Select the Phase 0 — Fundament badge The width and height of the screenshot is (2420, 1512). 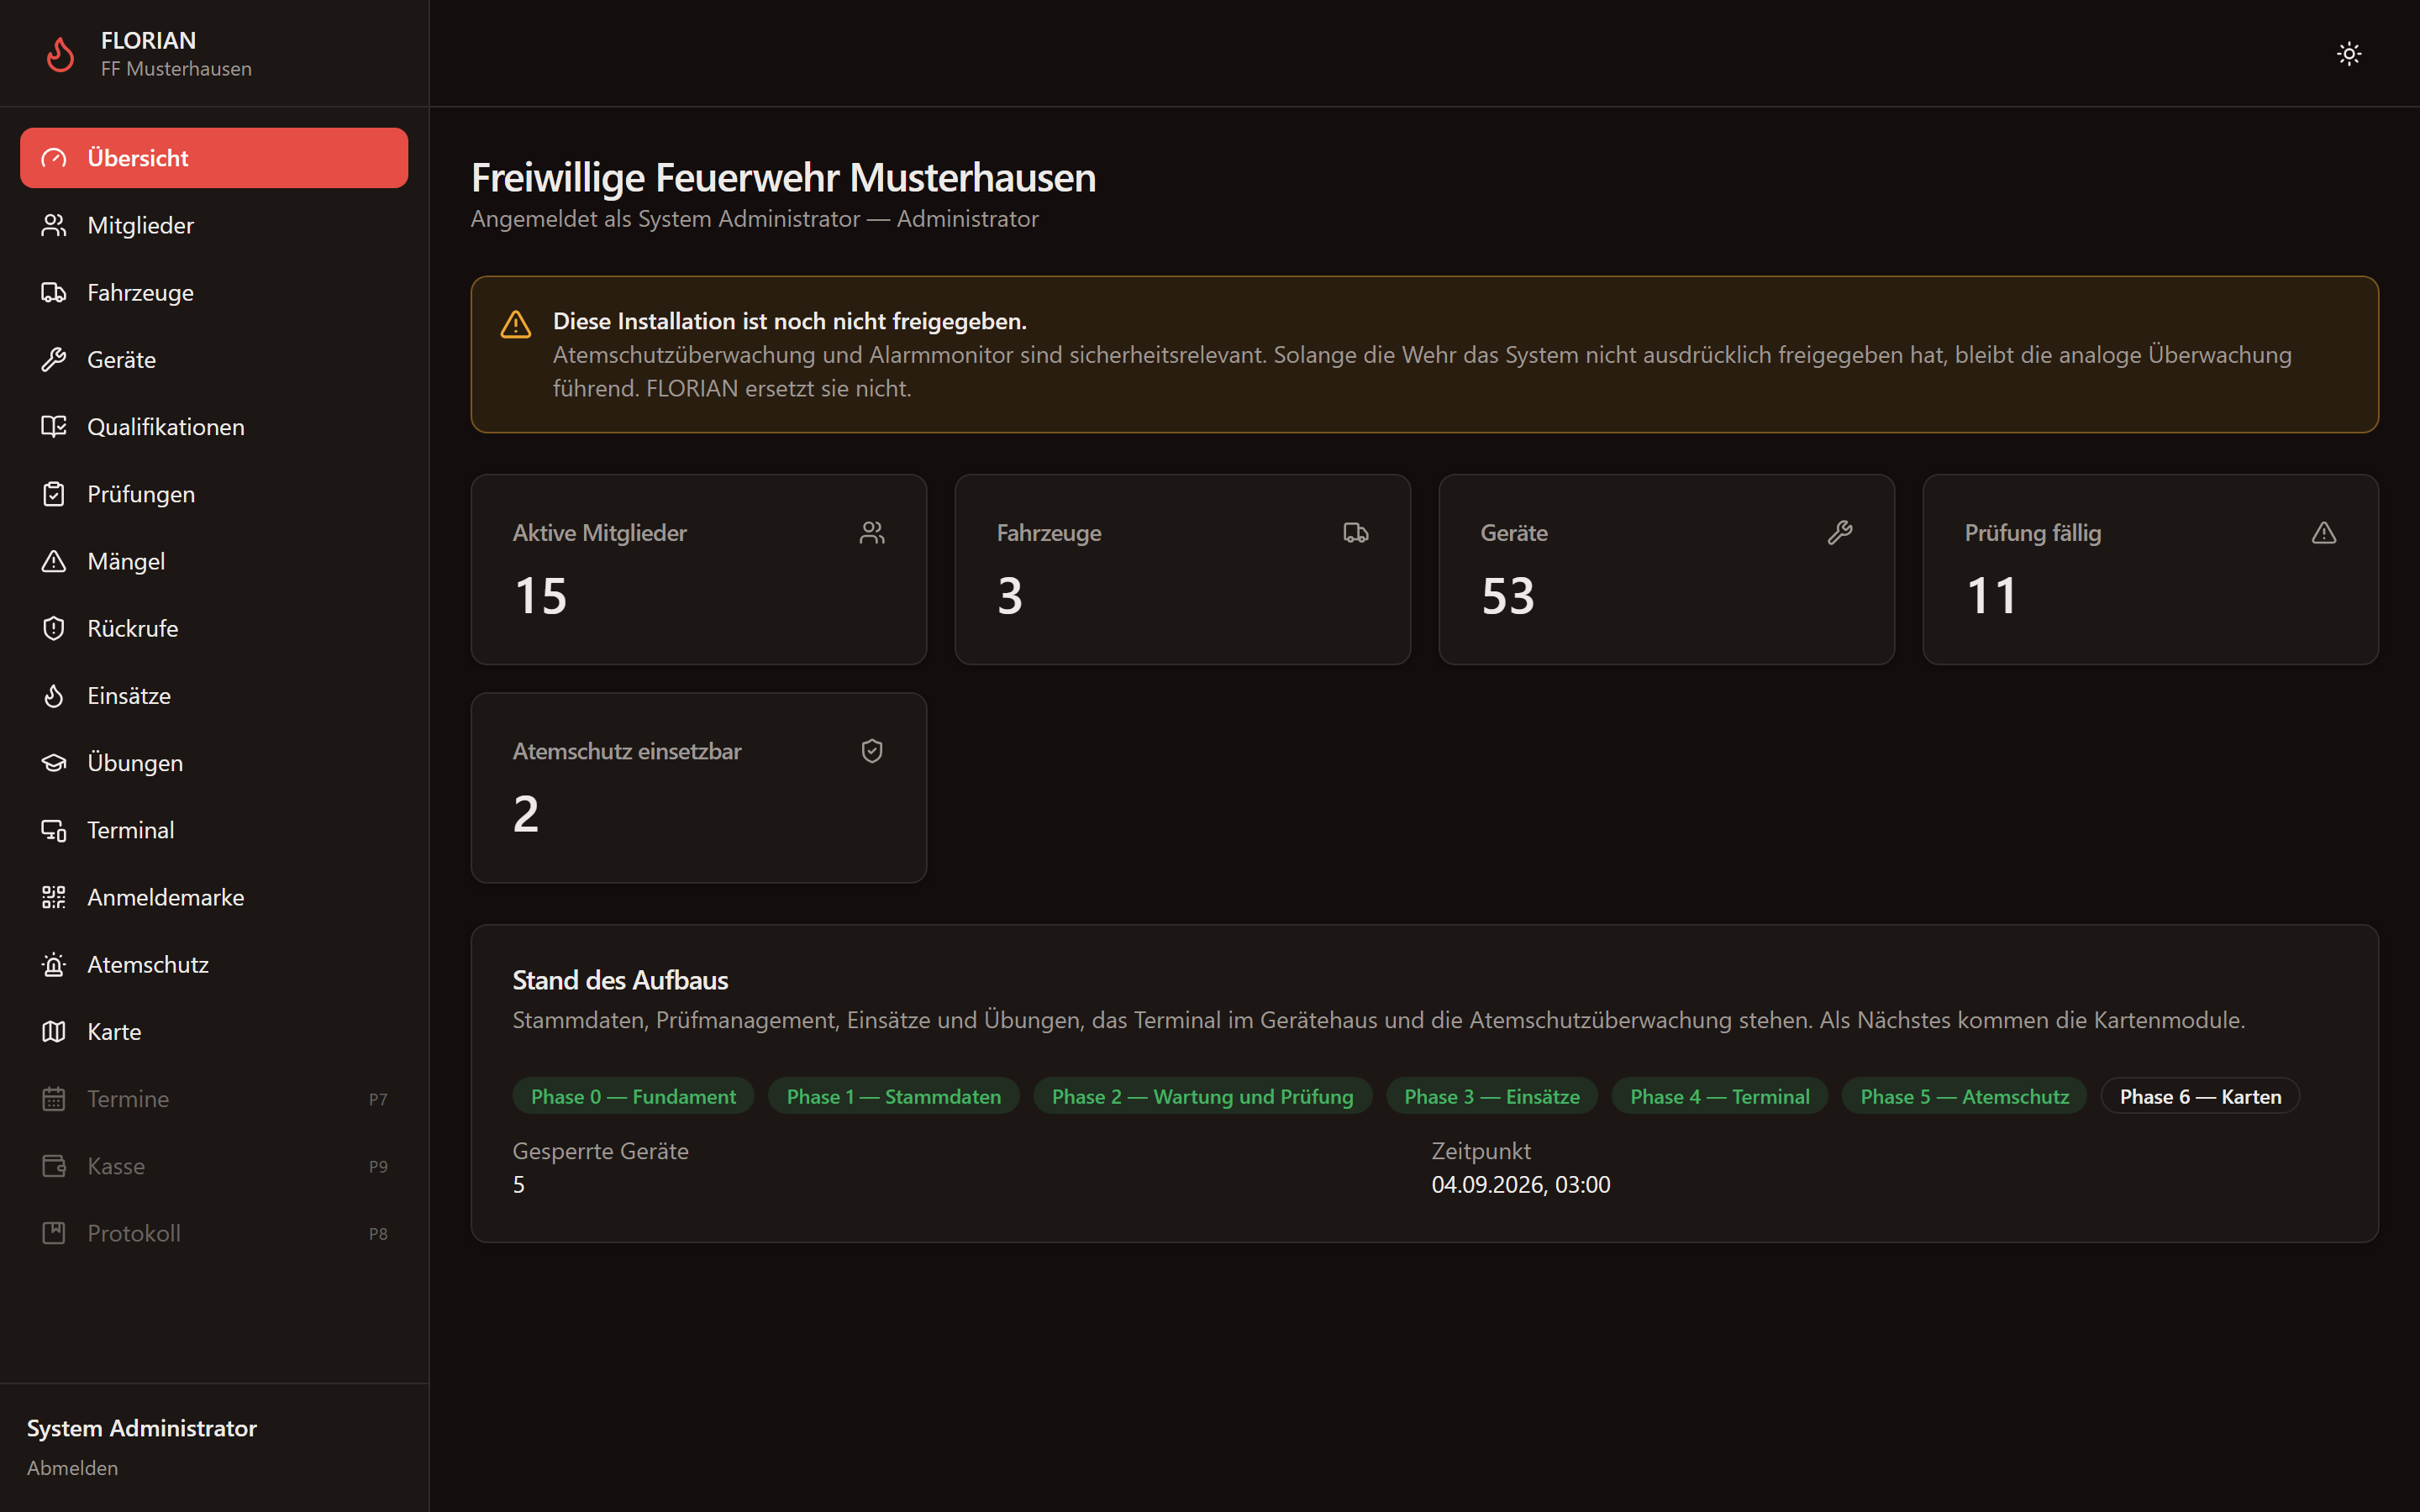[633, 1096]
